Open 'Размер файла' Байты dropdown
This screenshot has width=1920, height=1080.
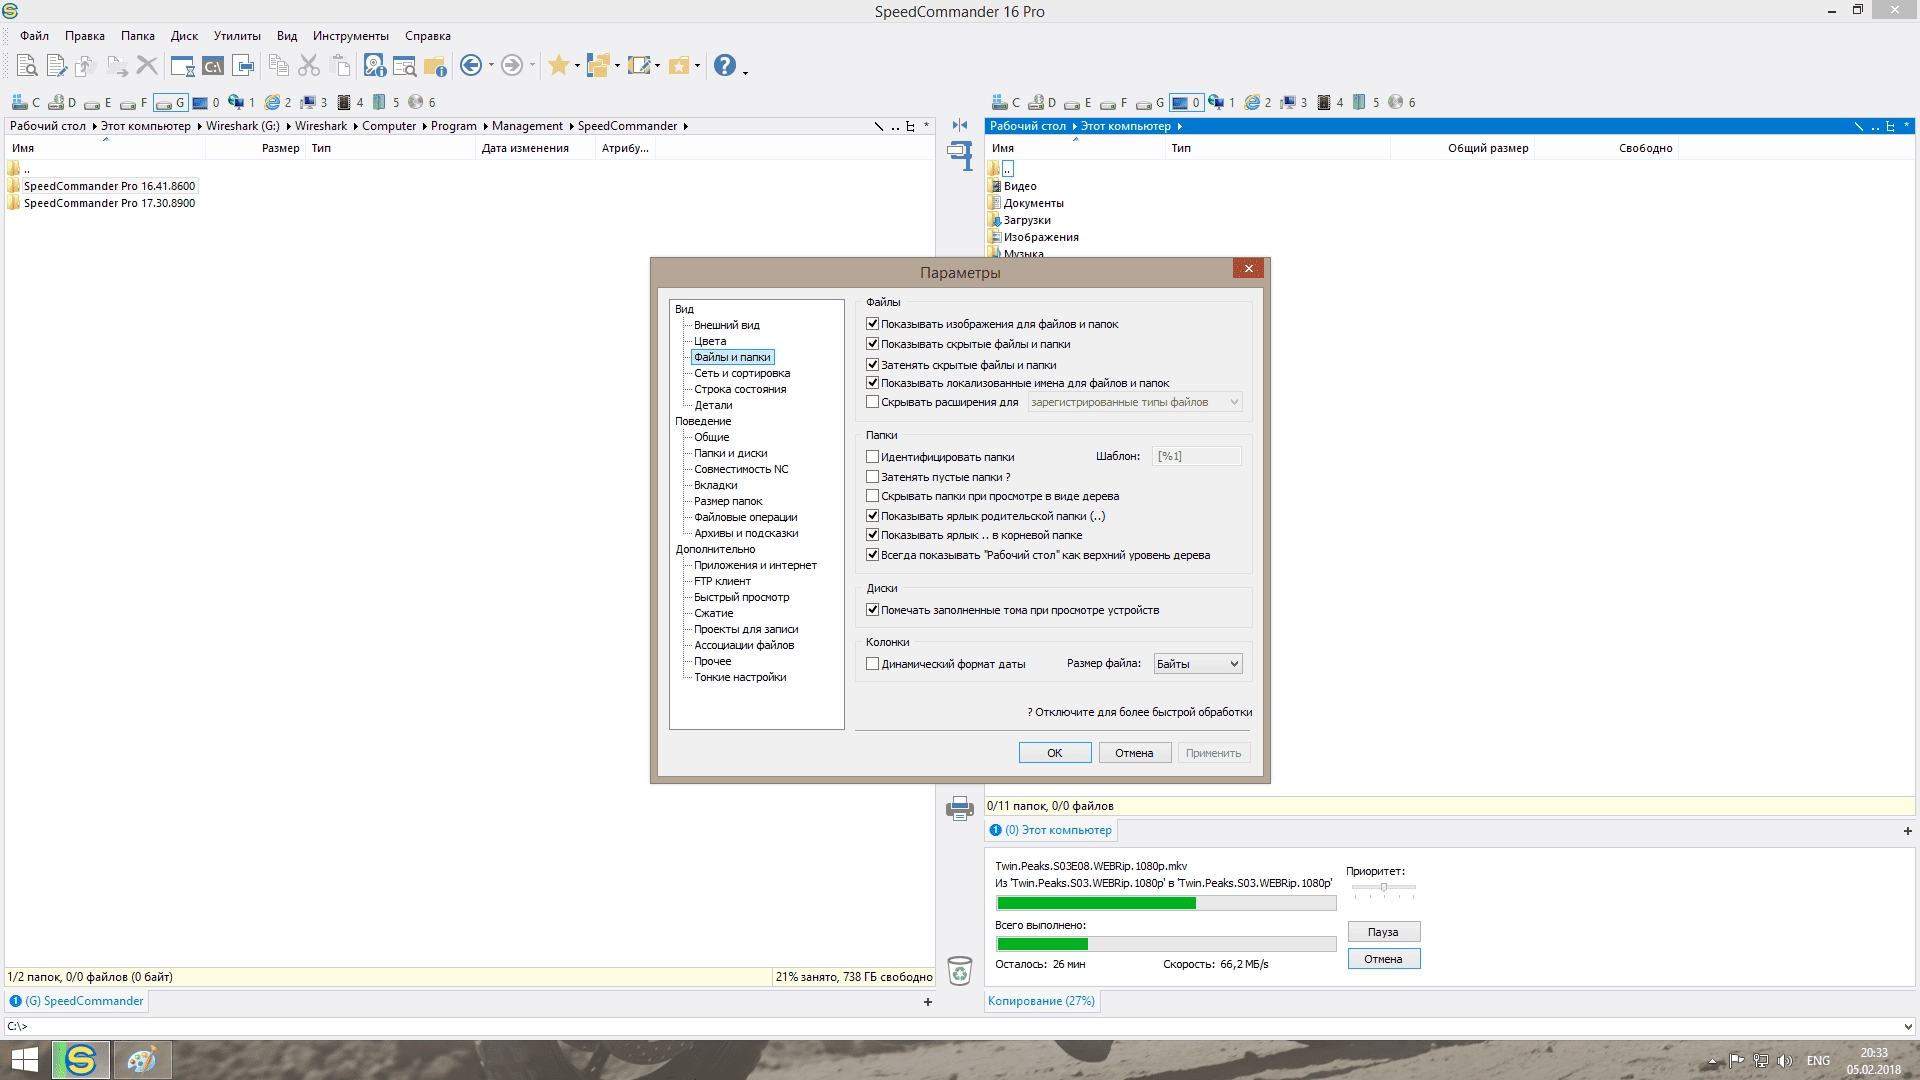[1197, 664]
